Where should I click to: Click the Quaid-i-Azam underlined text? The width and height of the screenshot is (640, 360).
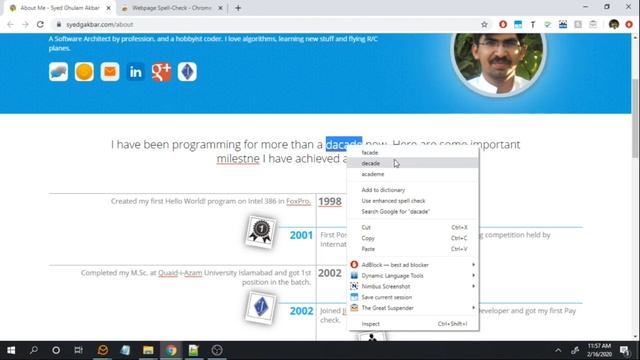pyautogui.click(x=180, y=273)
